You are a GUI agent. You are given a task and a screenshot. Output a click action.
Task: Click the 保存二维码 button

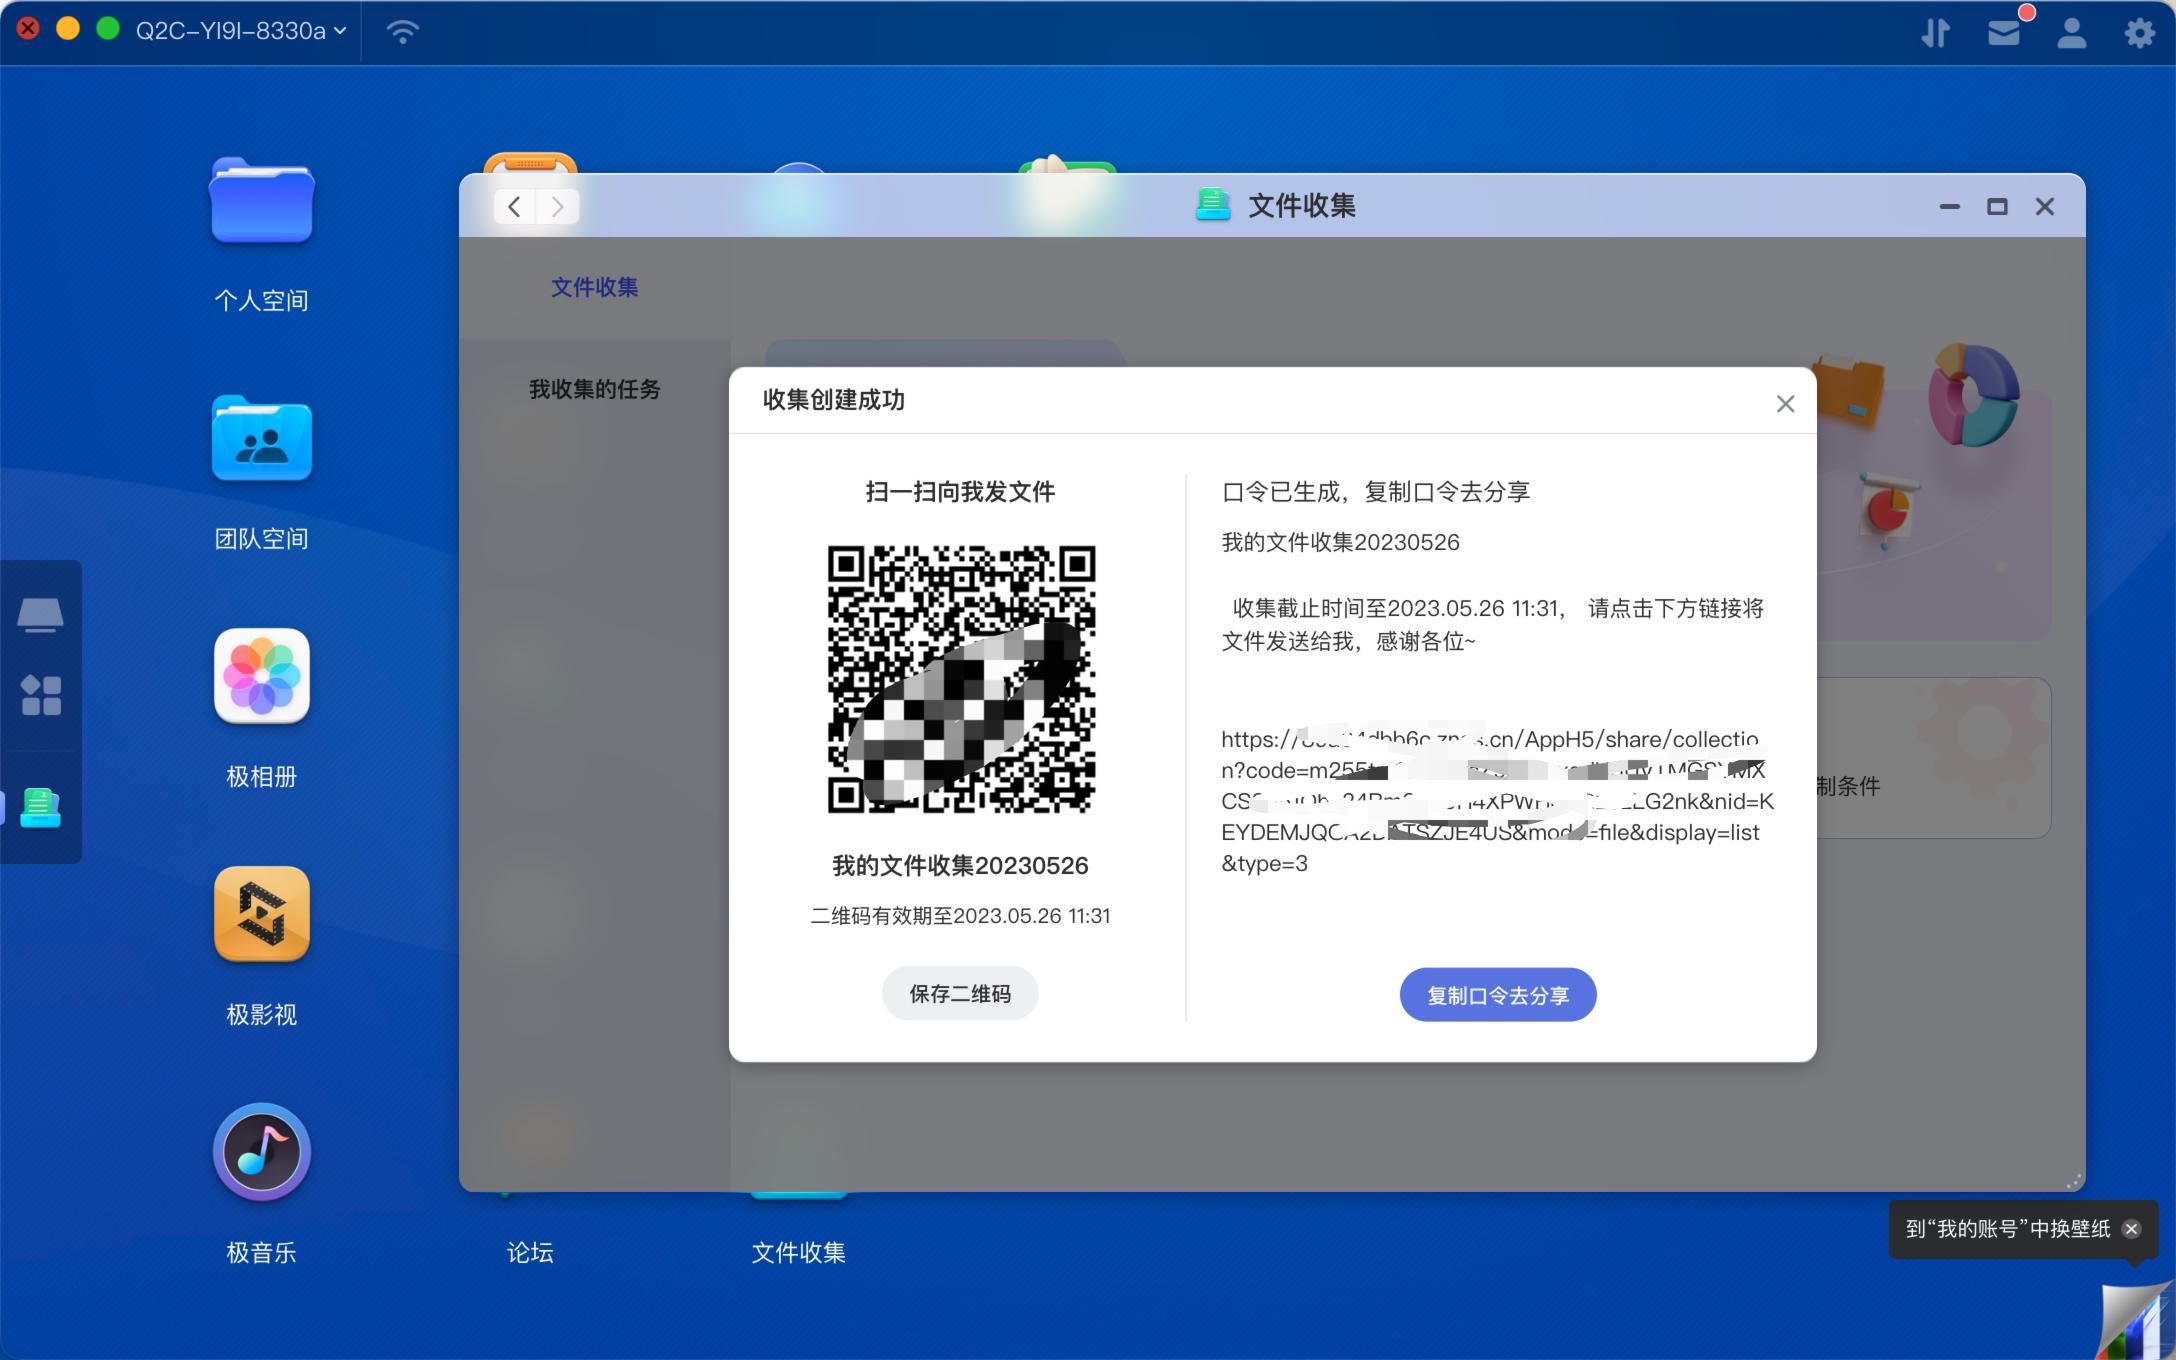tap(958, 993)
